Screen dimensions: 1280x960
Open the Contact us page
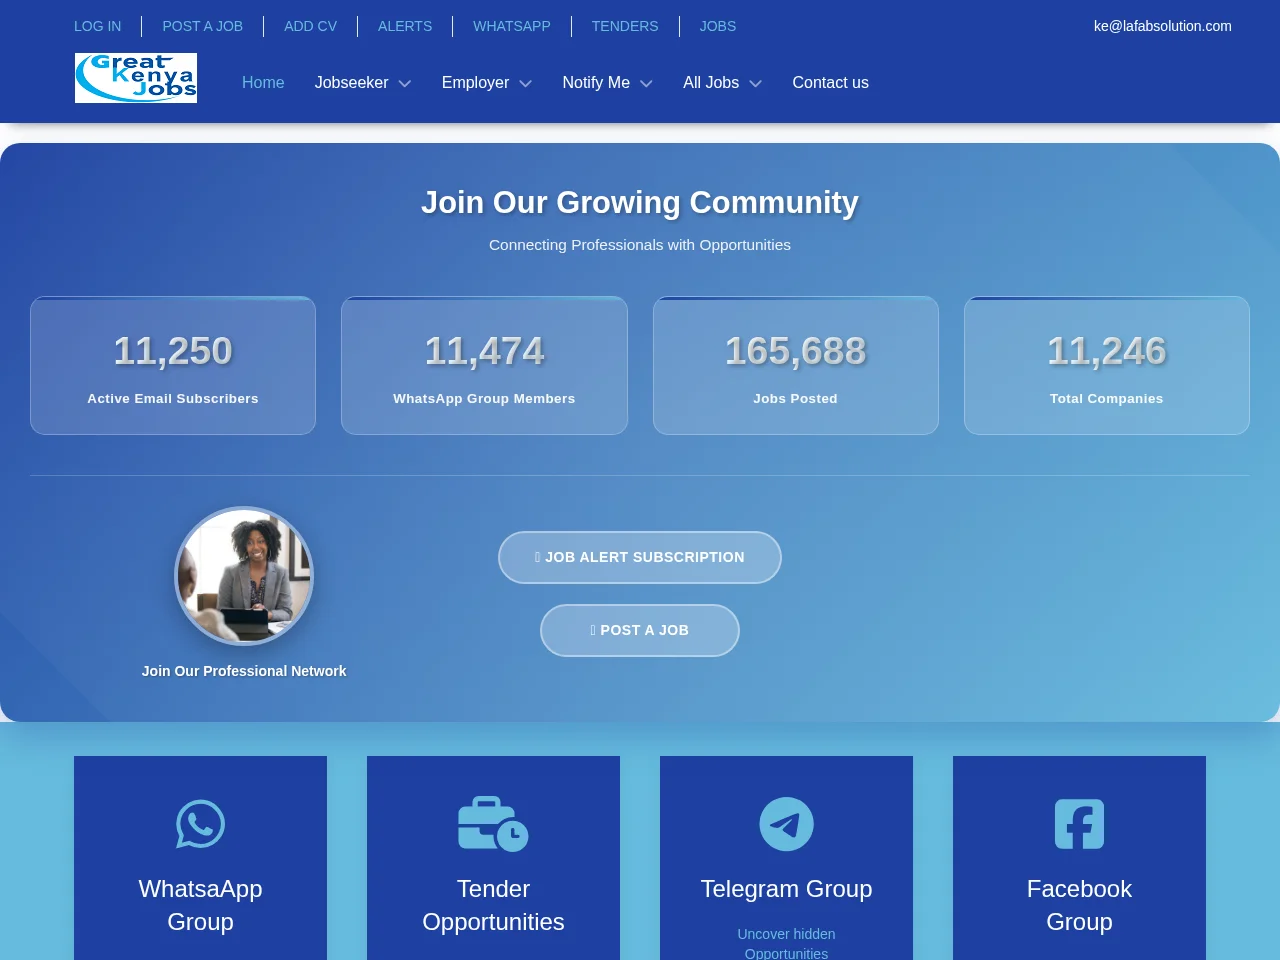(830, 83)
